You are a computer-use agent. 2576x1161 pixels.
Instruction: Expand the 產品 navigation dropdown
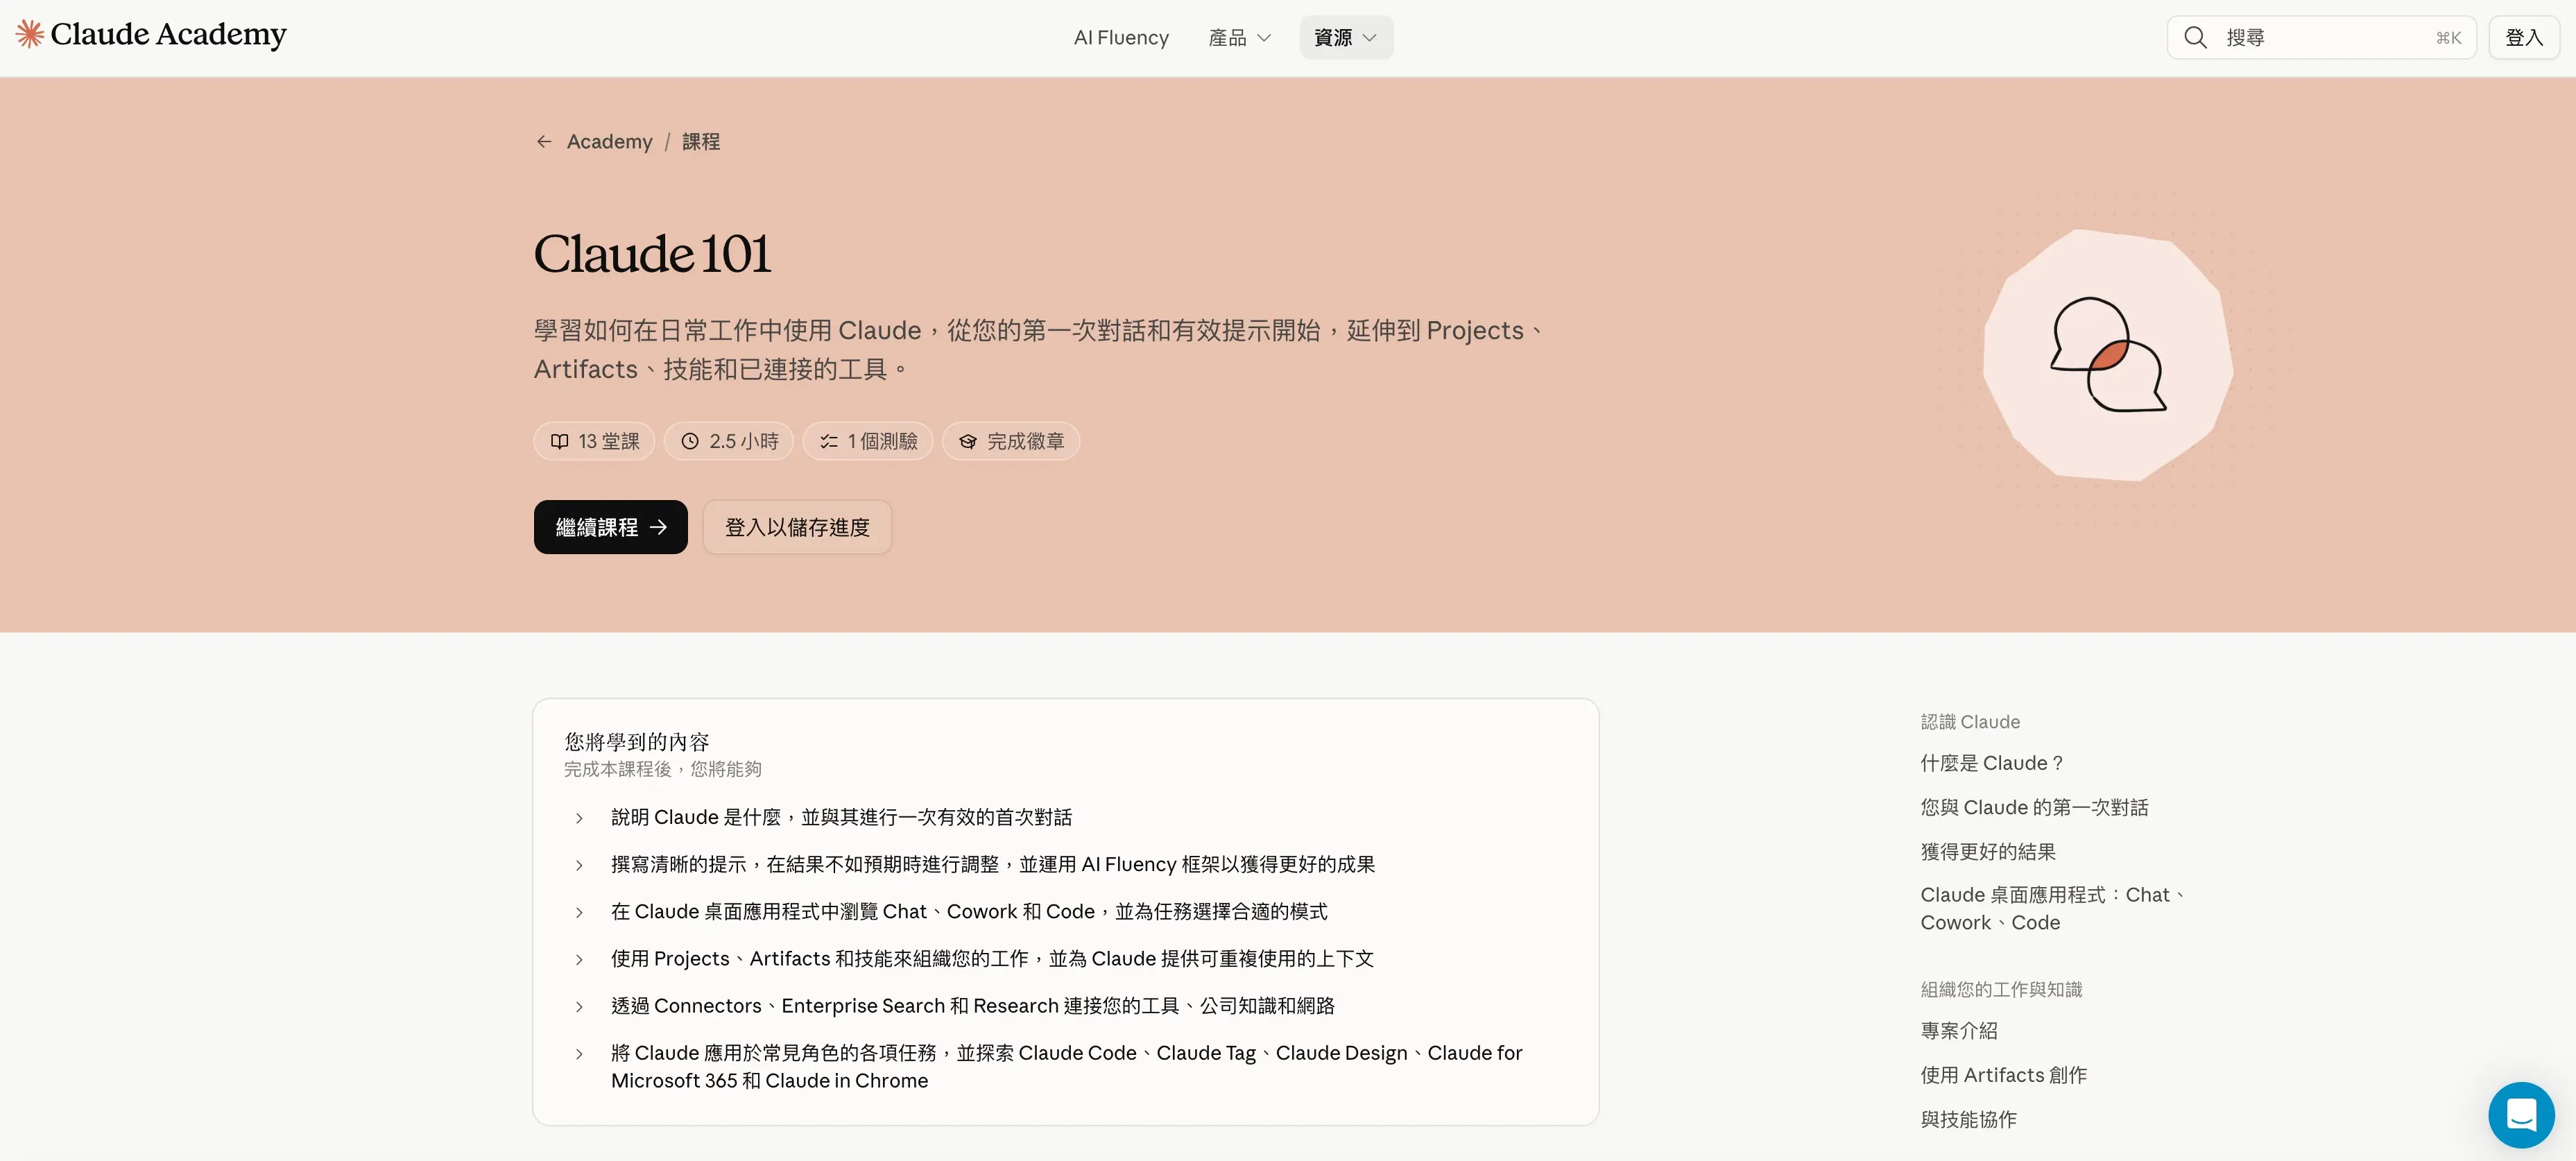pyautogui.click(x=1240, y=38)
